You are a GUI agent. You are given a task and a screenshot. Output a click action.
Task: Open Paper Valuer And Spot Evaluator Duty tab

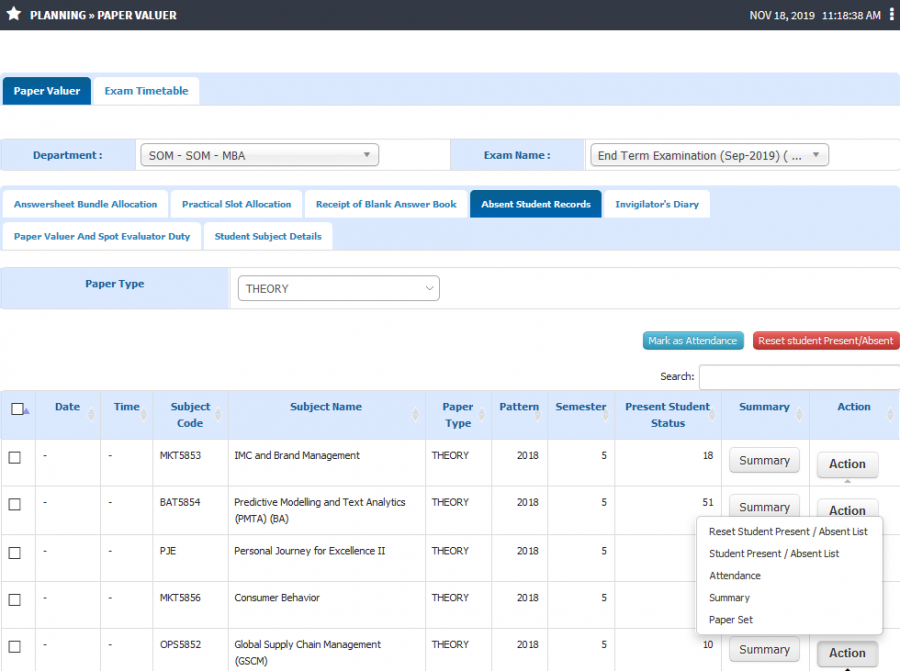102,236
